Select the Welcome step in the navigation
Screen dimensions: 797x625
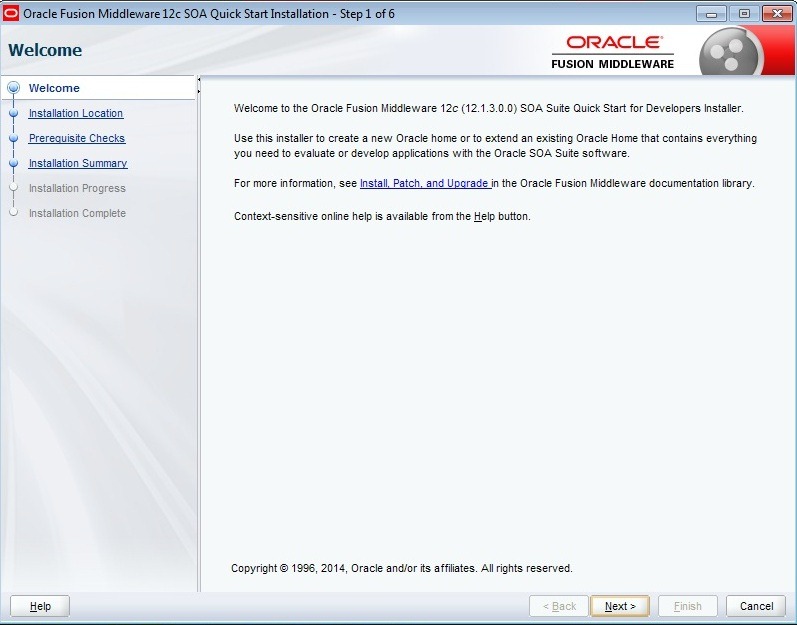pos(54,88)
